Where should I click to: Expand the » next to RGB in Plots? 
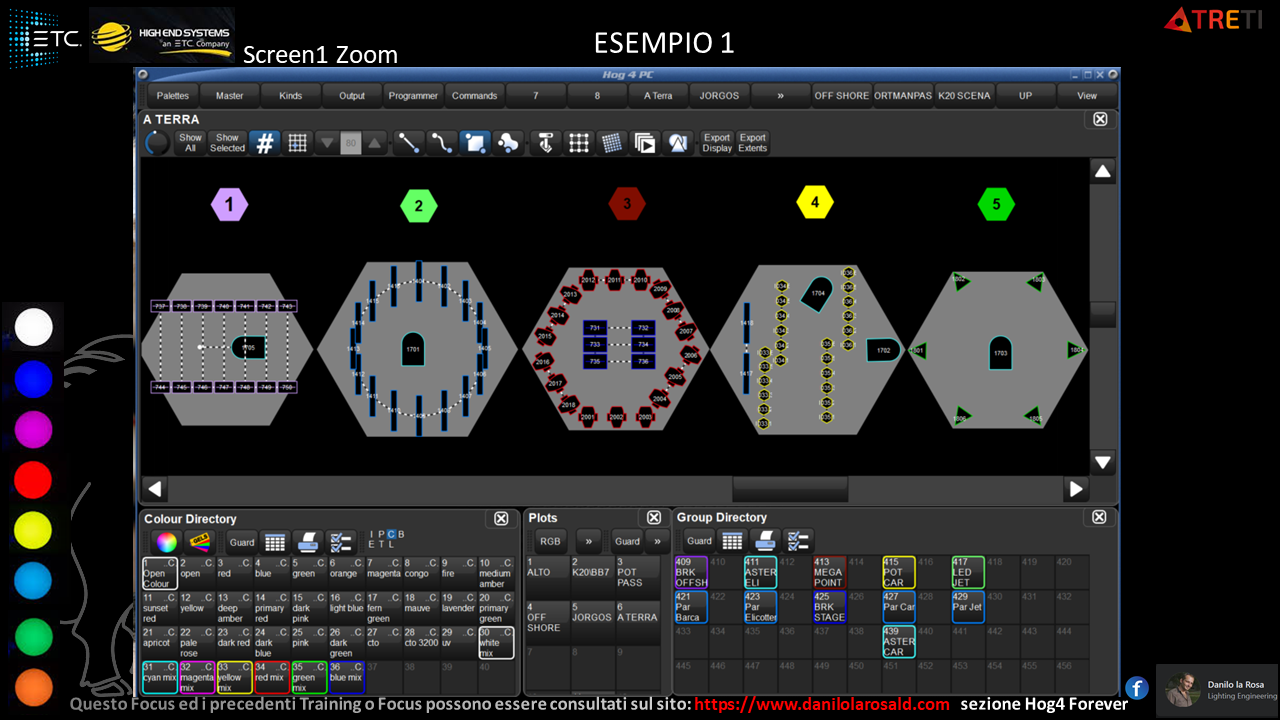588,541
